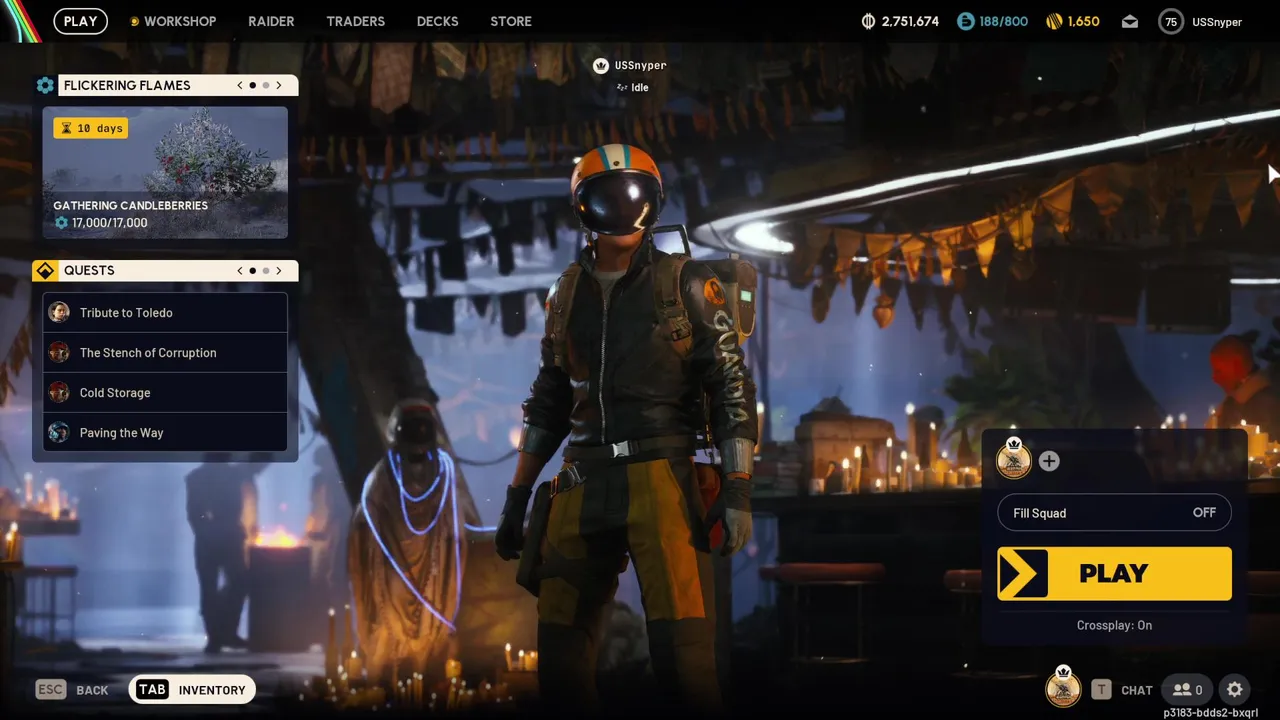Open CHAT at the bottom bar
The image size is (1280, 720).
[1136, 690]
